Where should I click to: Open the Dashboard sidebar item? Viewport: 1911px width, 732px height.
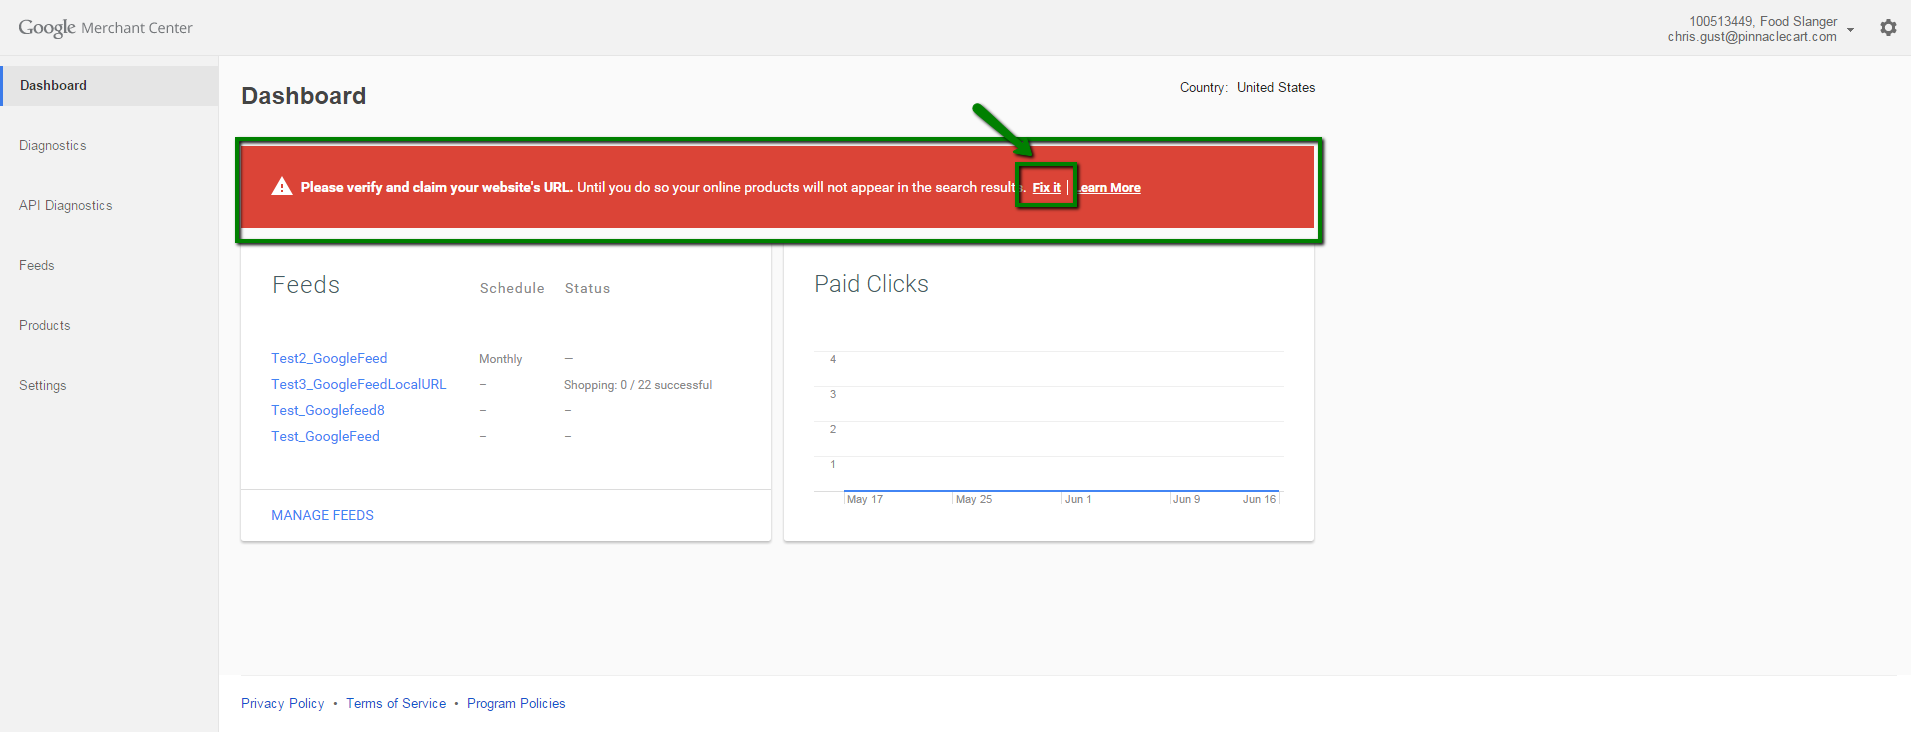(110, 86)
